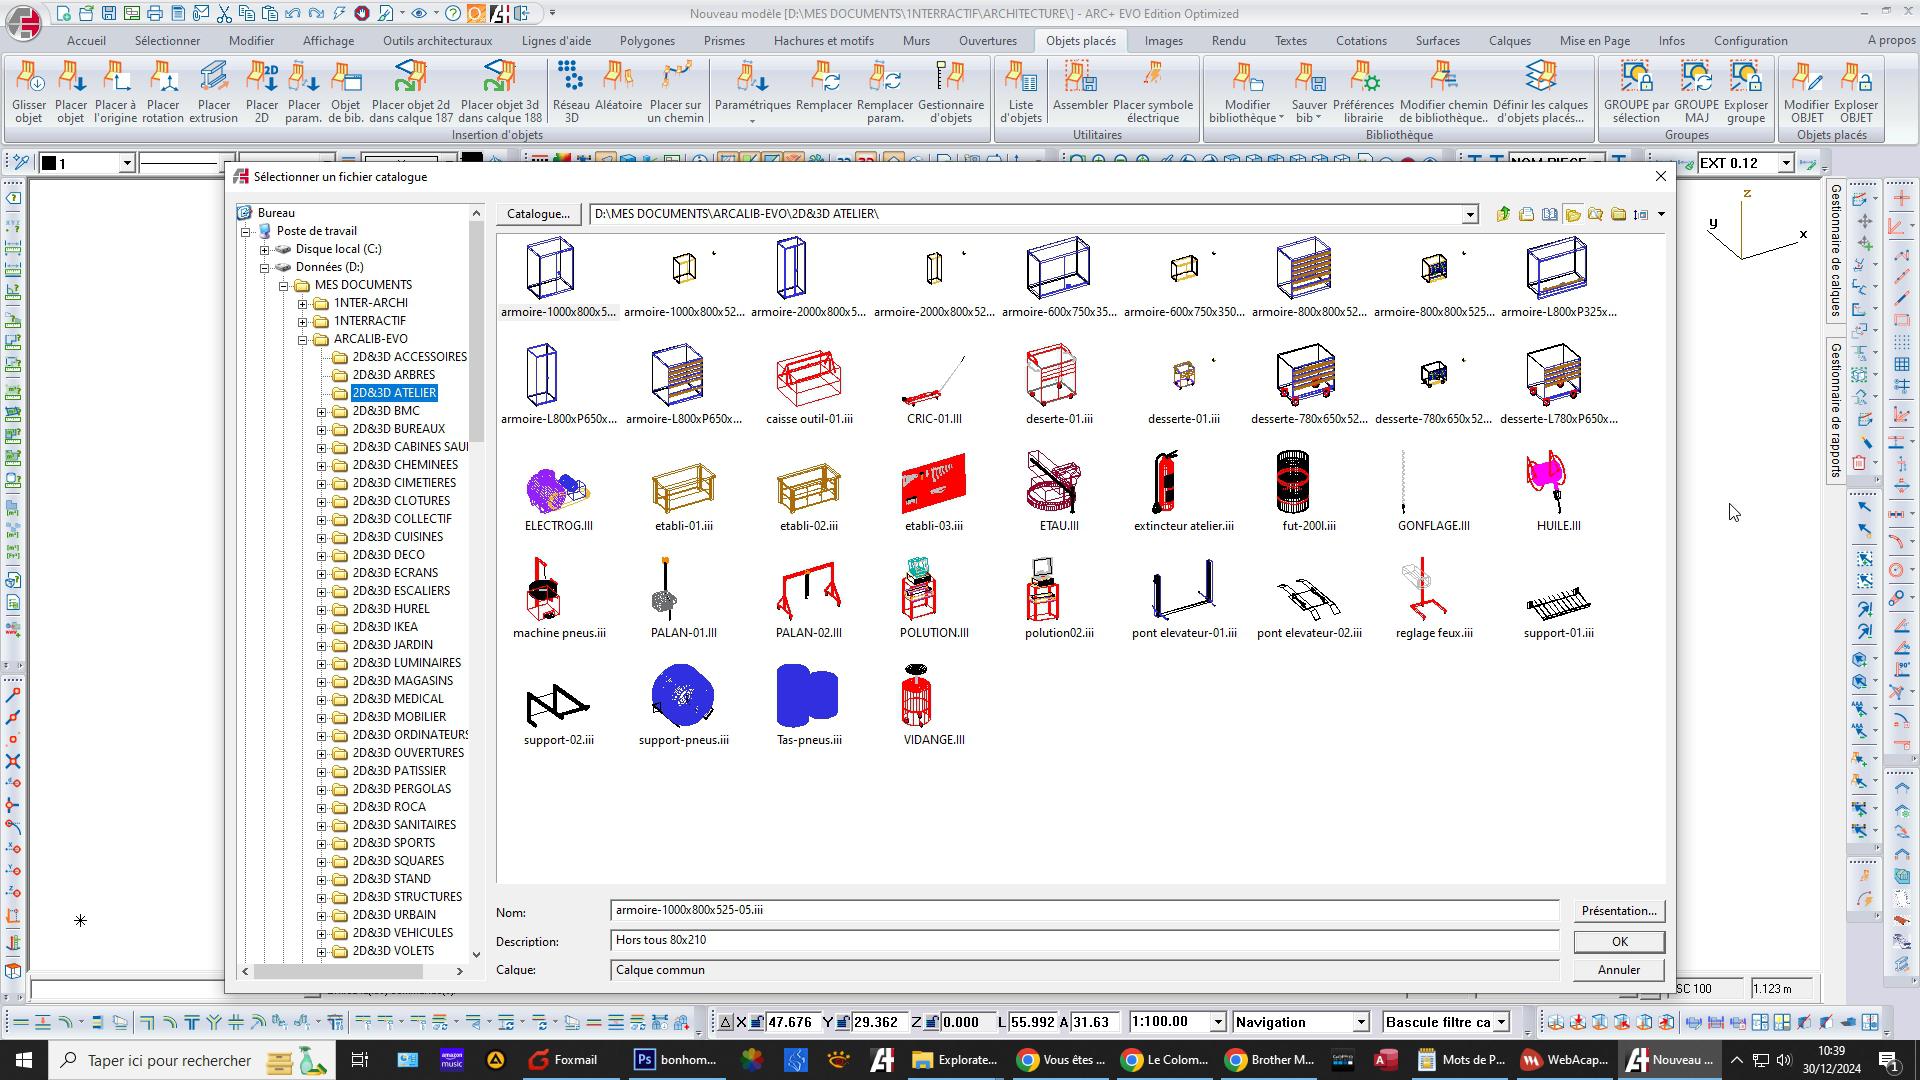Click the black color swatch in pen selector
Screen dimensions: 1920x1080
click(49, 163)
